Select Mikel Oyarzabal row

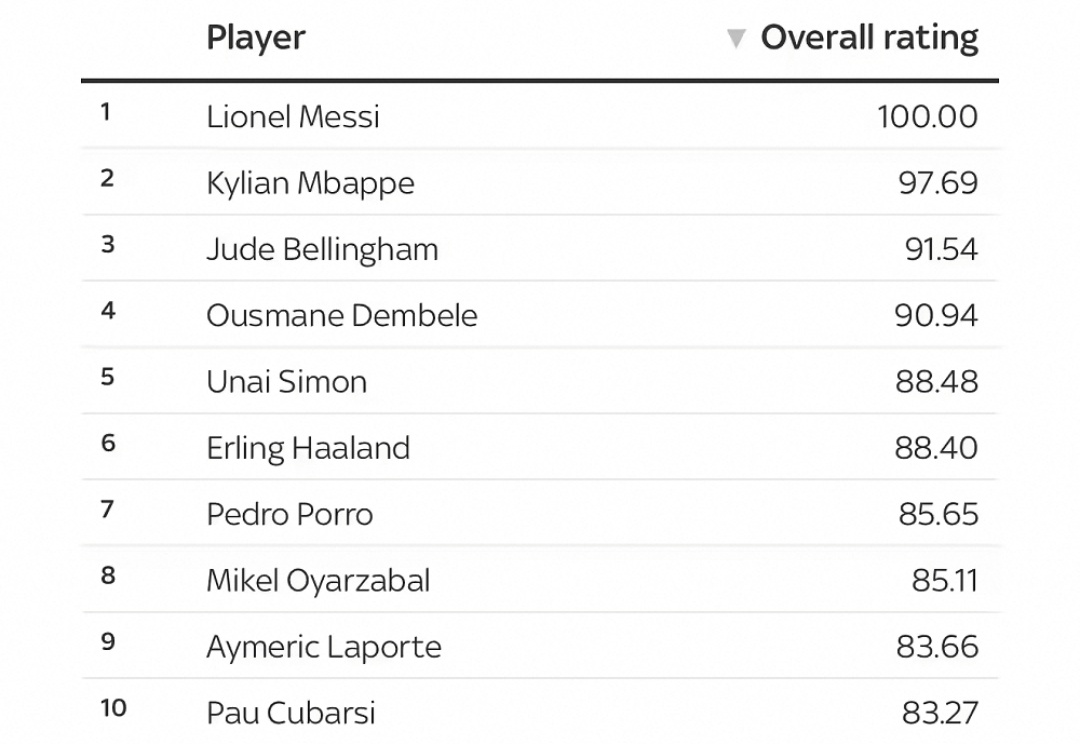[x=540, y=580]
